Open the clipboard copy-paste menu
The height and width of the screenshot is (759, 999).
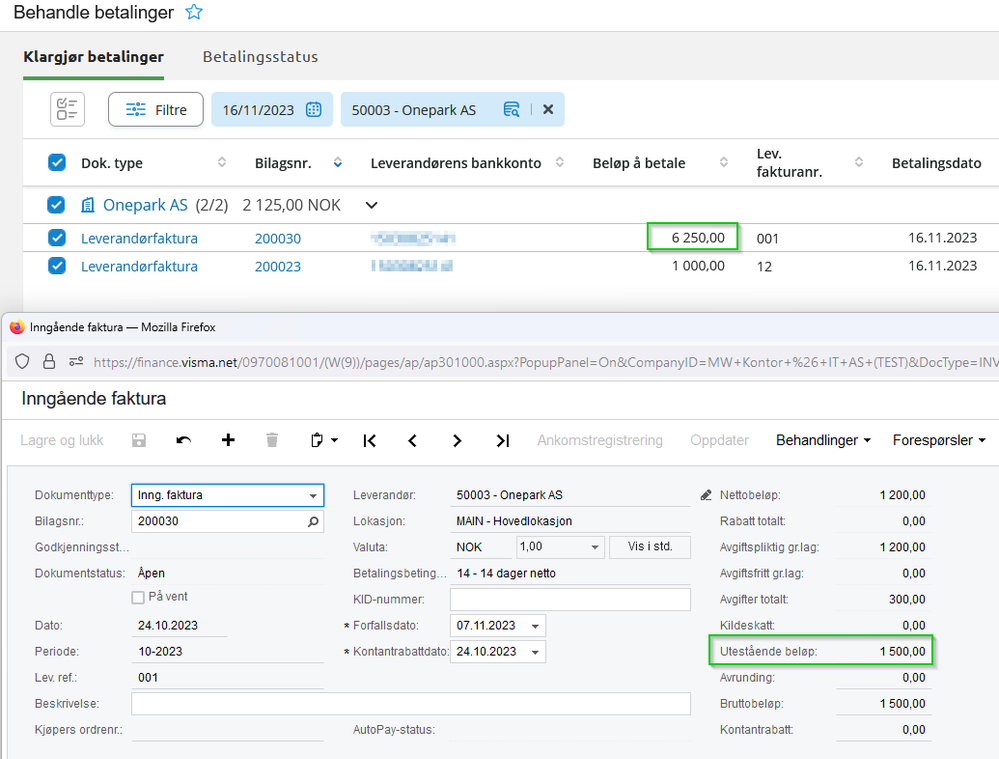pos(324,440)
